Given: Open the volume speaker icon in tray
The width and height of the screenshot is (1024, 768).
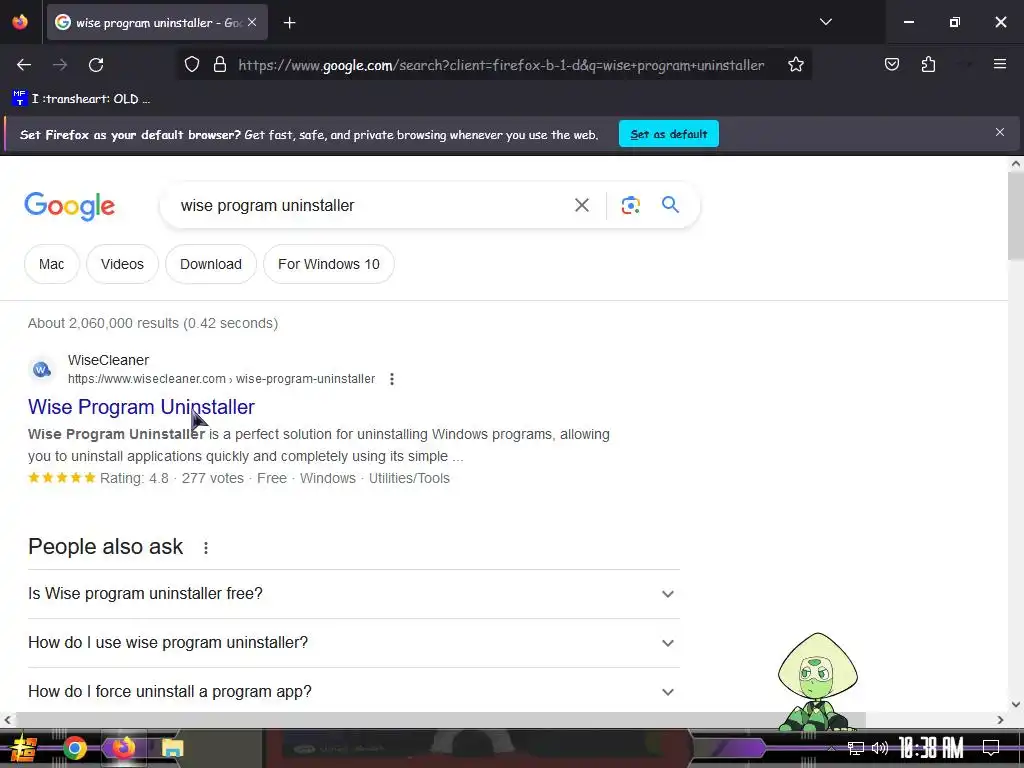Looking at the screenshot, I should (x=880, y=748).
